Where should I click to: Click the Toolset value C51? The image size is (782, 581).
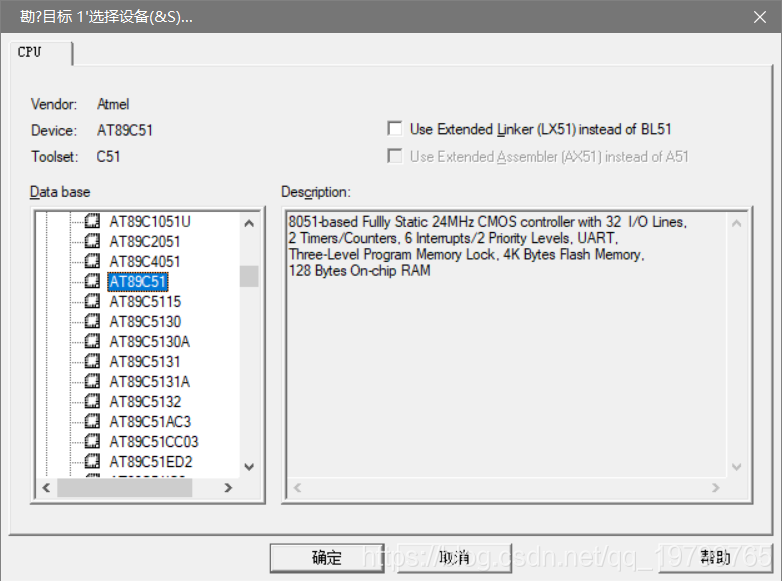tap(108, 157)
